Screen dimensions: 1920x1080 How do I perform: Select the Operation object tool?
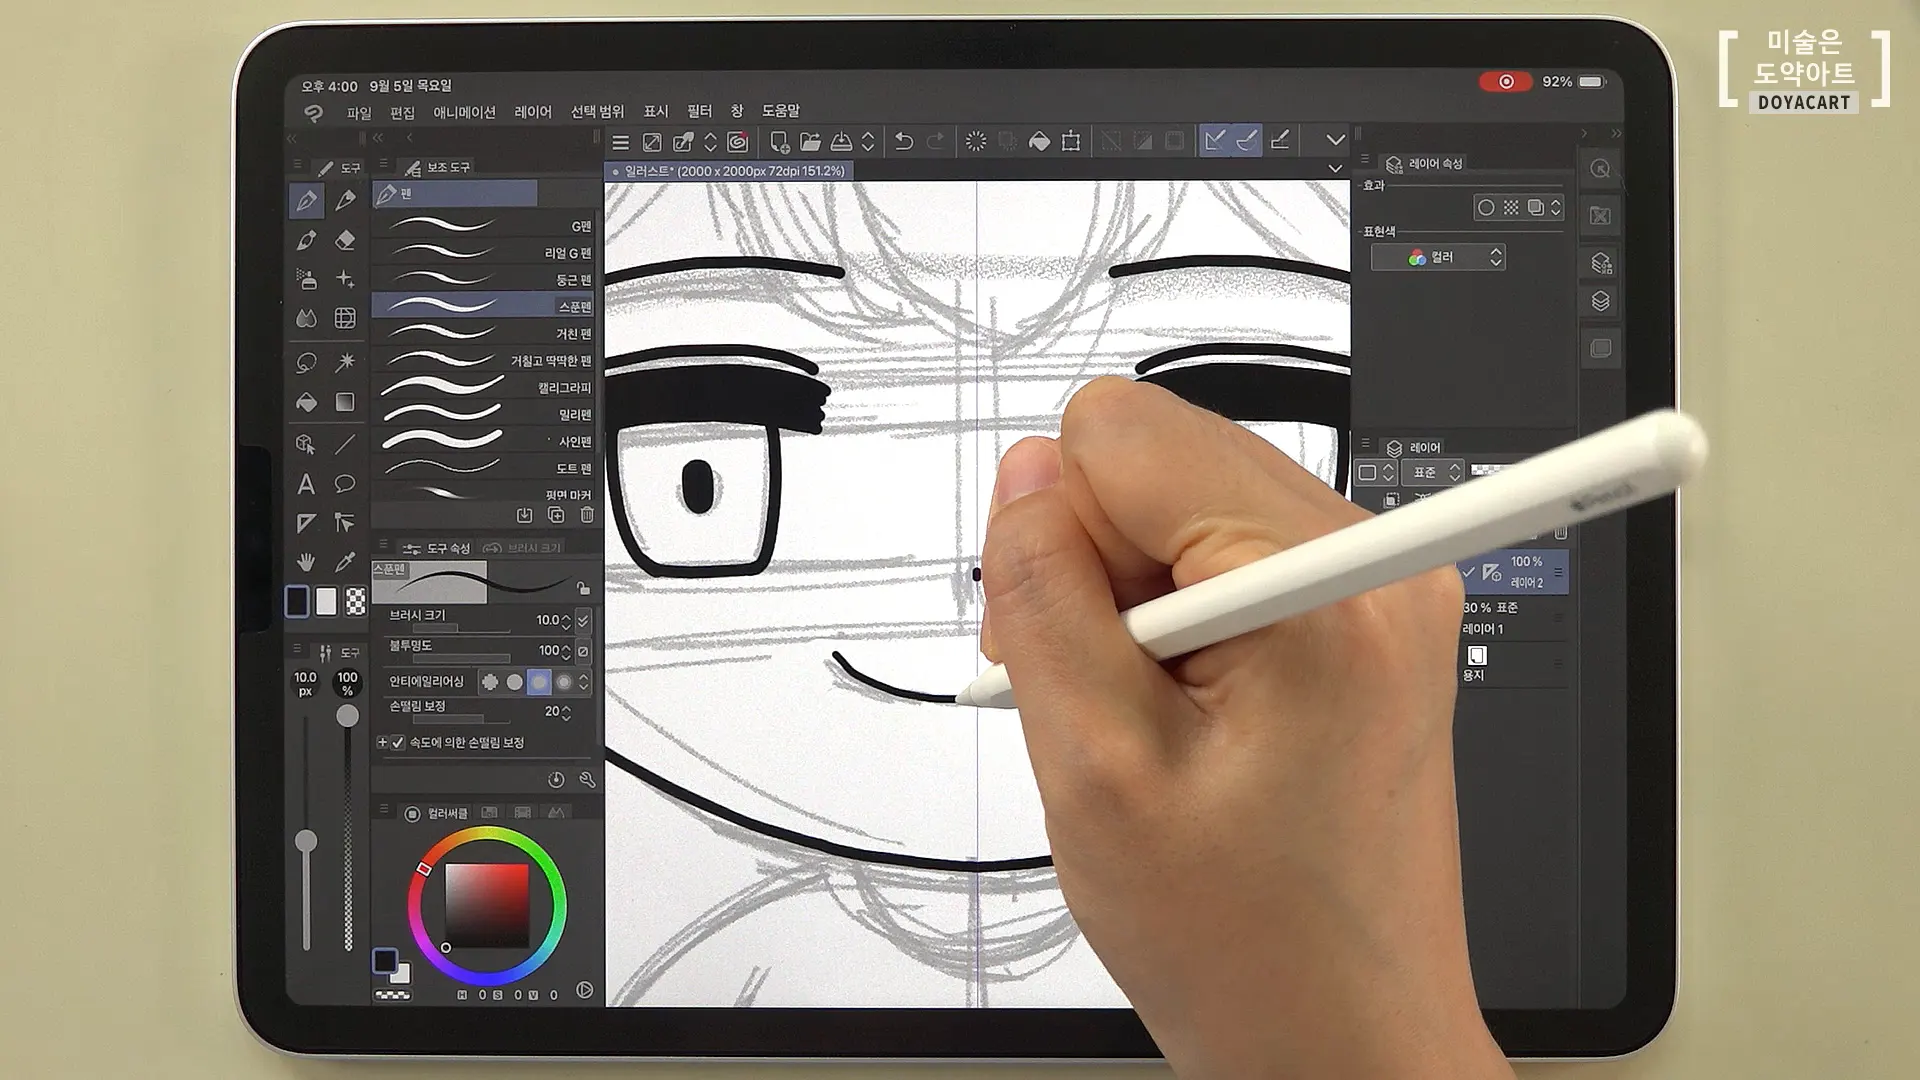click(x=306, y=443)
